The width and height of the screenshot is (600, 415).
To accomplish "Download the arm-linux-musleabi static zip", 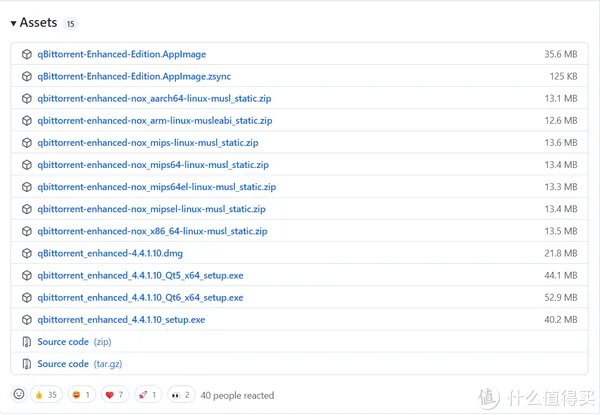I will pyautogui.click(x=154, y=120).
